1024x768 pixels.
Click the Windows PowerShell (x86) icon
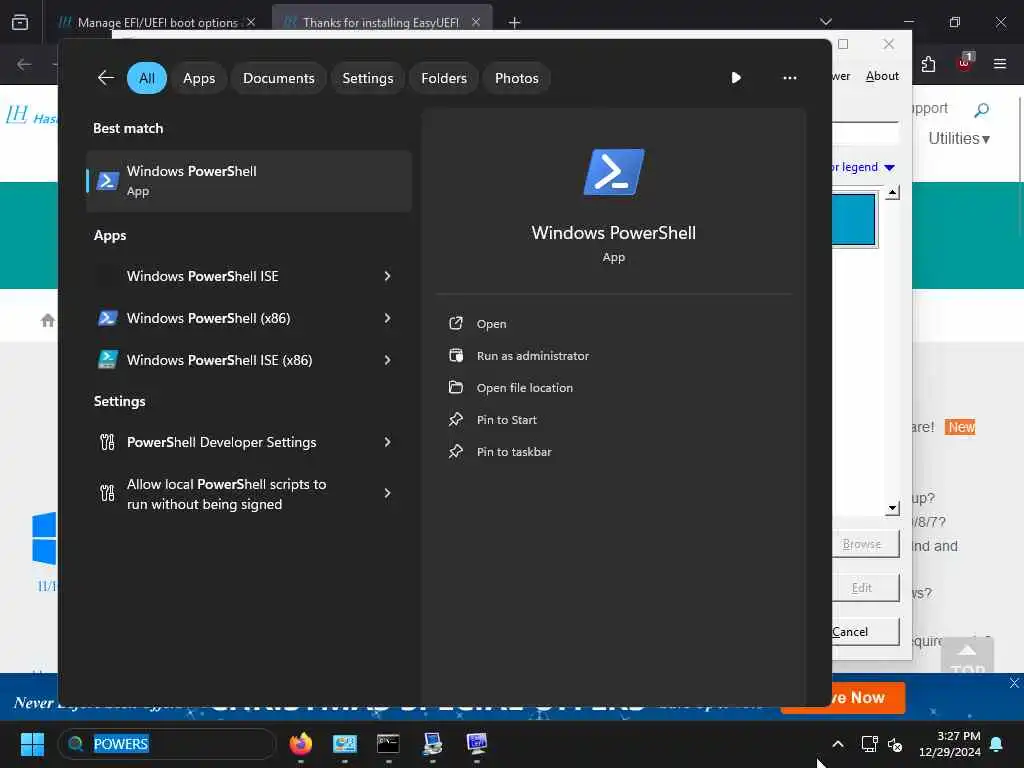(107, 318)
